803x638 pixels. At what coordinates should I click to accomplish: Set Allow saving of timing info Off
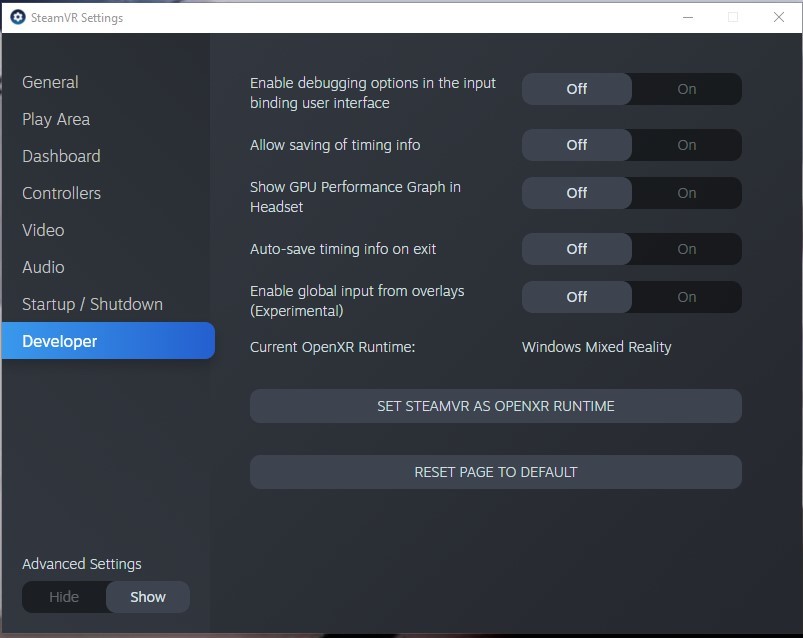point(577,145)
